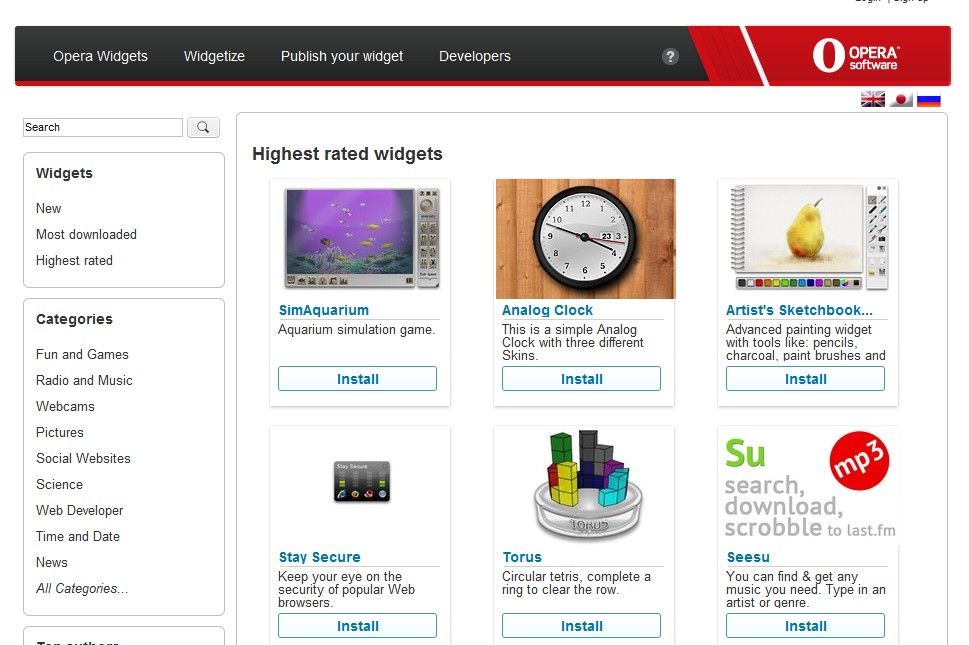This screenshot has height=645, width=969.
Task: Browse the Pictures category
Action: pyautogui.click(x=59, y=432)
